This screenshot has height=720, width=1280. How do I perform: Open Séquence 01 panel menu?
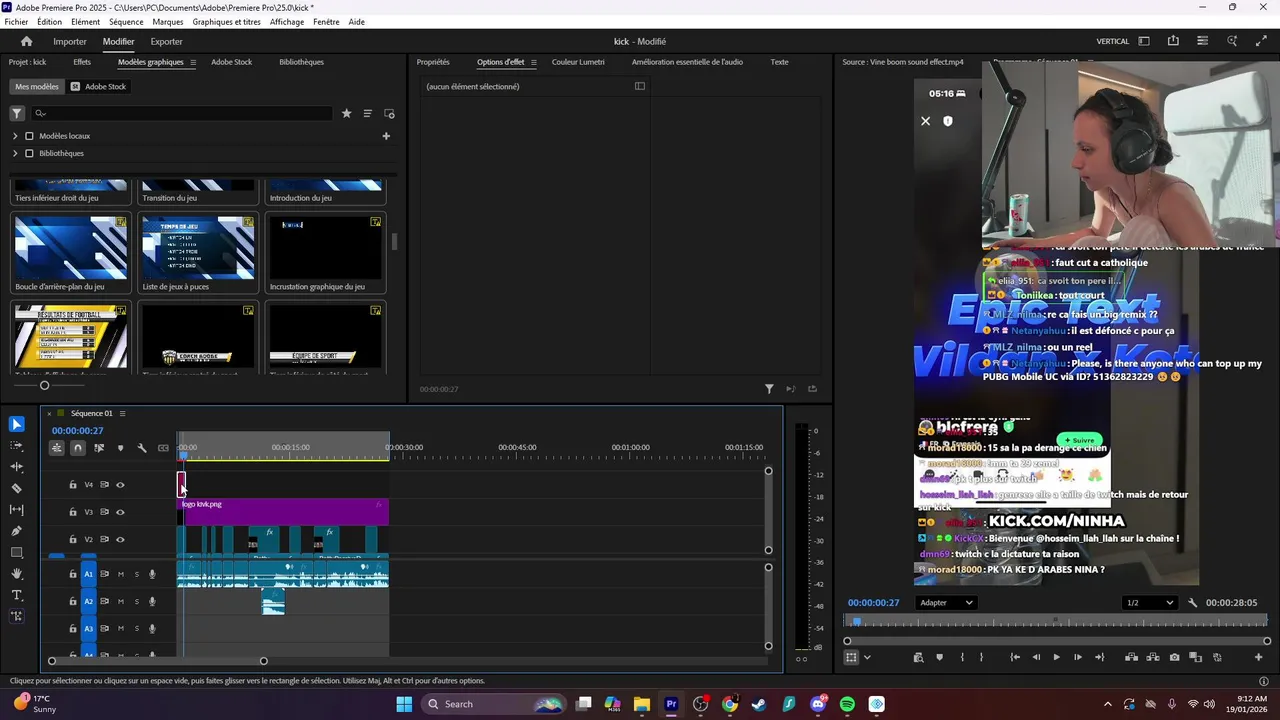pyautogui.click(x=122, y=413)
